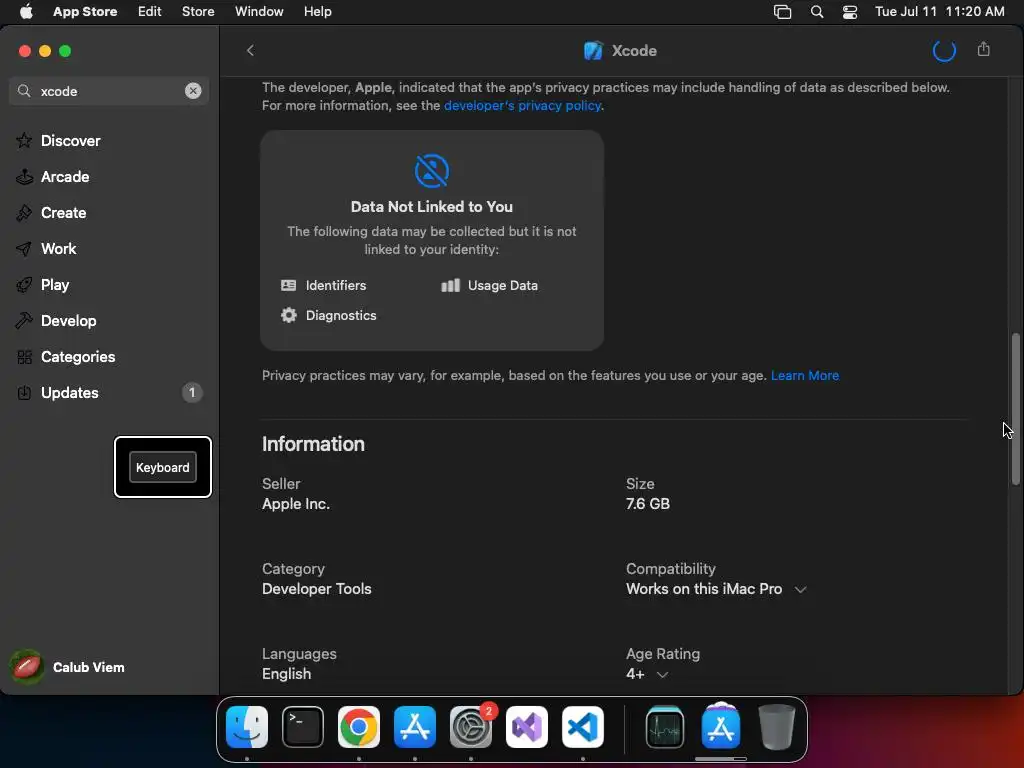Click the Developer Tools category value
Image resolution: width=1024 pixels, height=768 pixels.
tap(317, 588)
